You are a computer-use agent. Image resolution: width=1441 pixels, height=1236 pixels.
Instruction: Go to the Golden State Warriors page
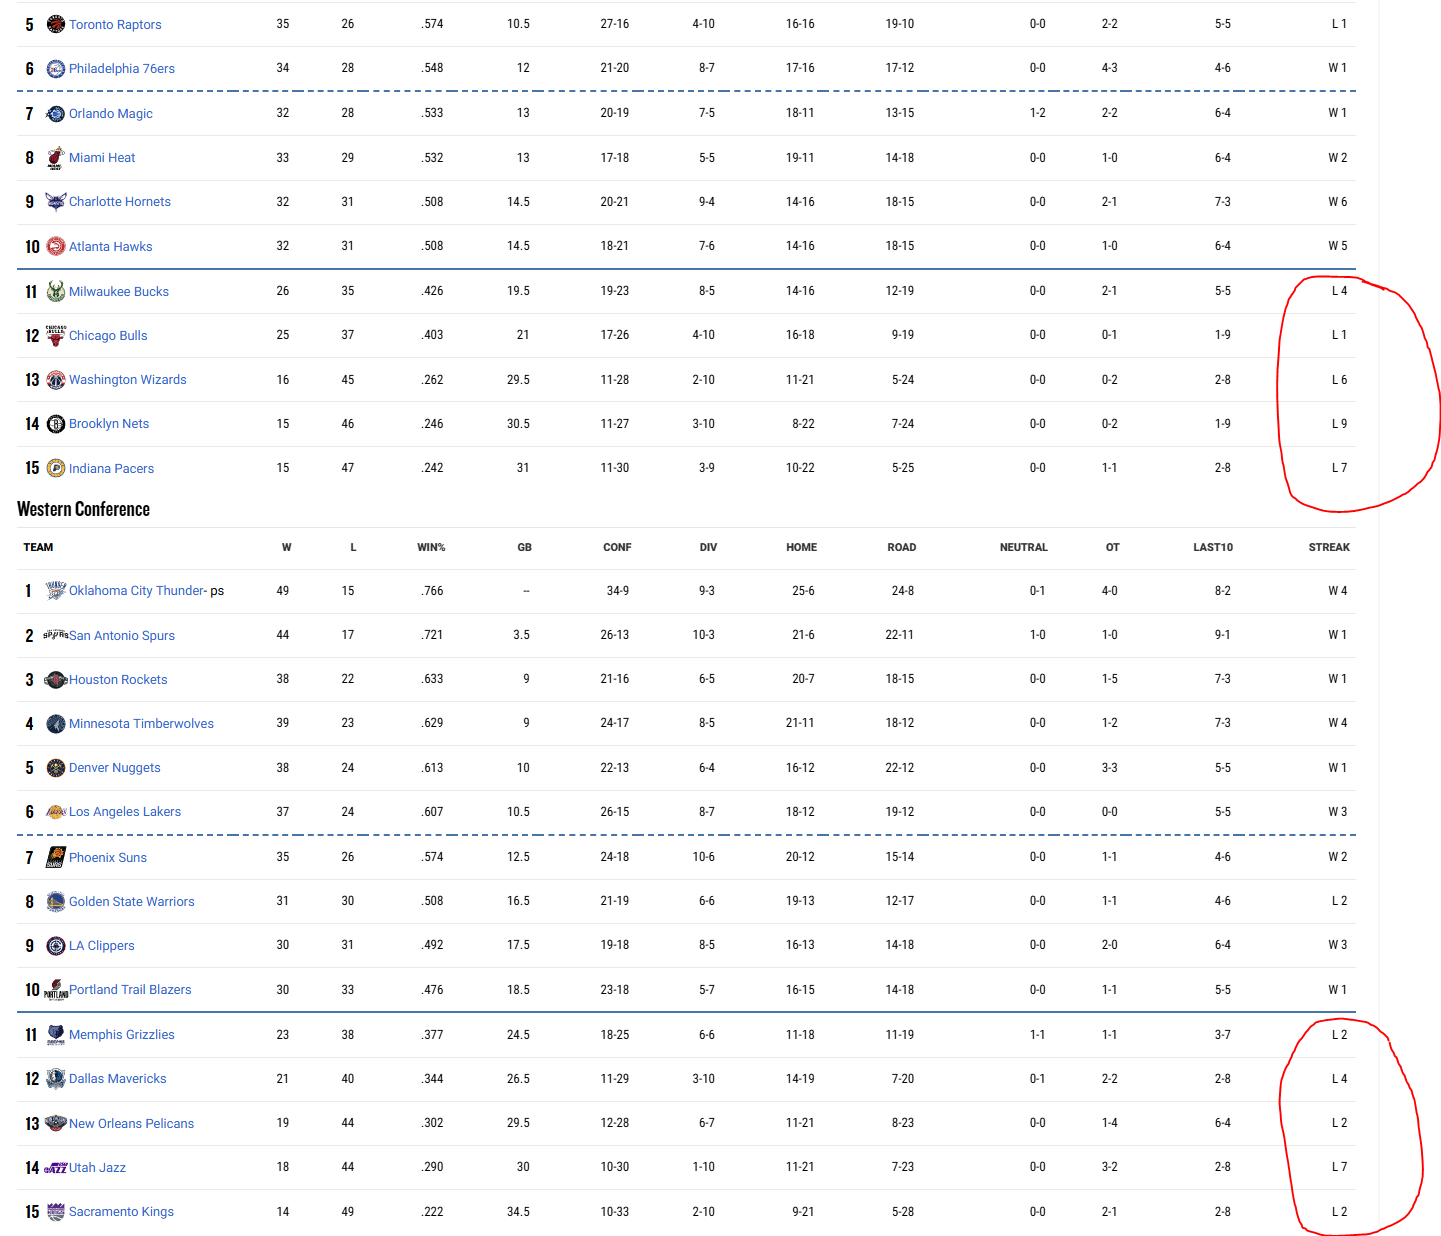point(132,901)
